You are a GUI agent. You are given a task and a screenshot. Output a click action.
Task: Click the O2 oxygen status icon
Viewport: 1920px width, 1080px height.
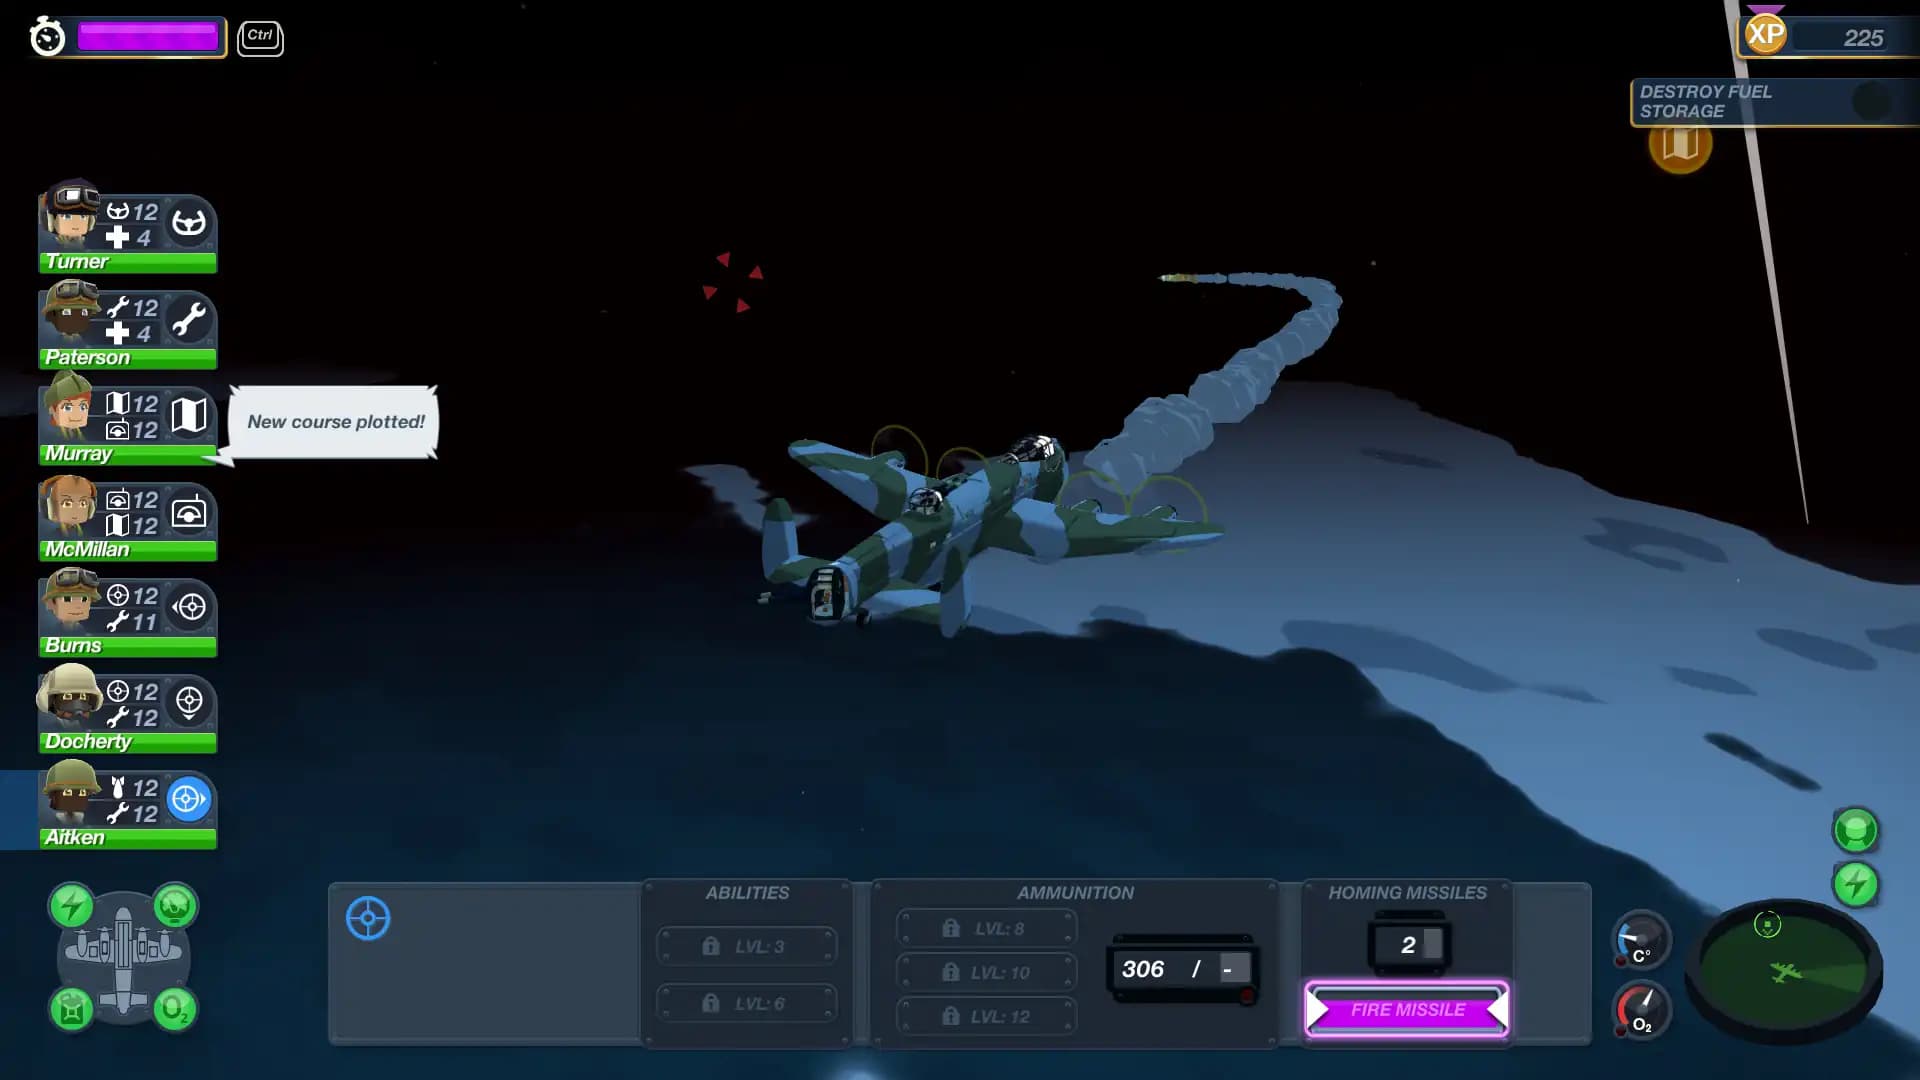point(175,1010)
